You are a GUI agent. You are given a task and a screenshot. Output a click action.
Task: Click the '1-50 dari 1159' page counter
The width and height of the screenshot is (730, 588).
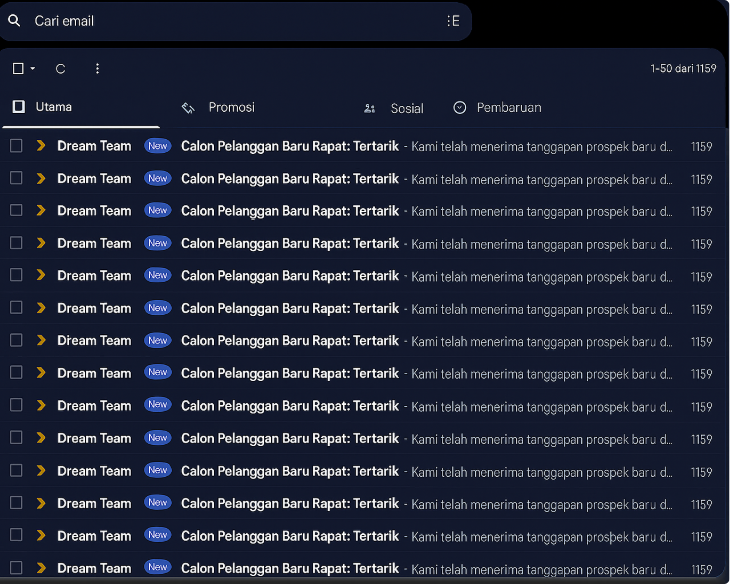682,69
